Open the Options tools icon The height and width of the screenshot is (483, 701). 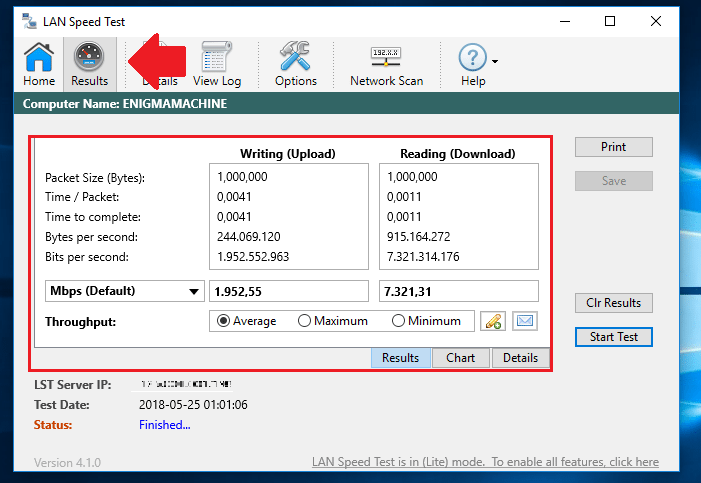pyautogui.click(x=296, y=64)
